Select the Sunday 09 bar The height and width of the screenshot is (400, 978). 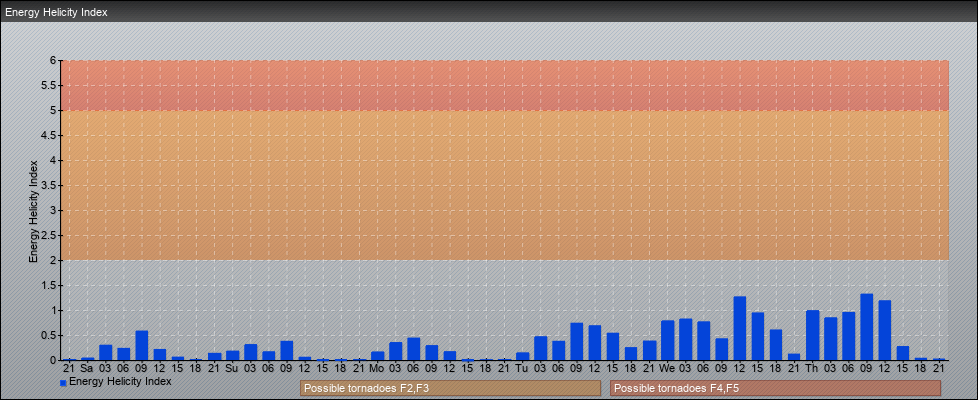click(x=286, y=351)
